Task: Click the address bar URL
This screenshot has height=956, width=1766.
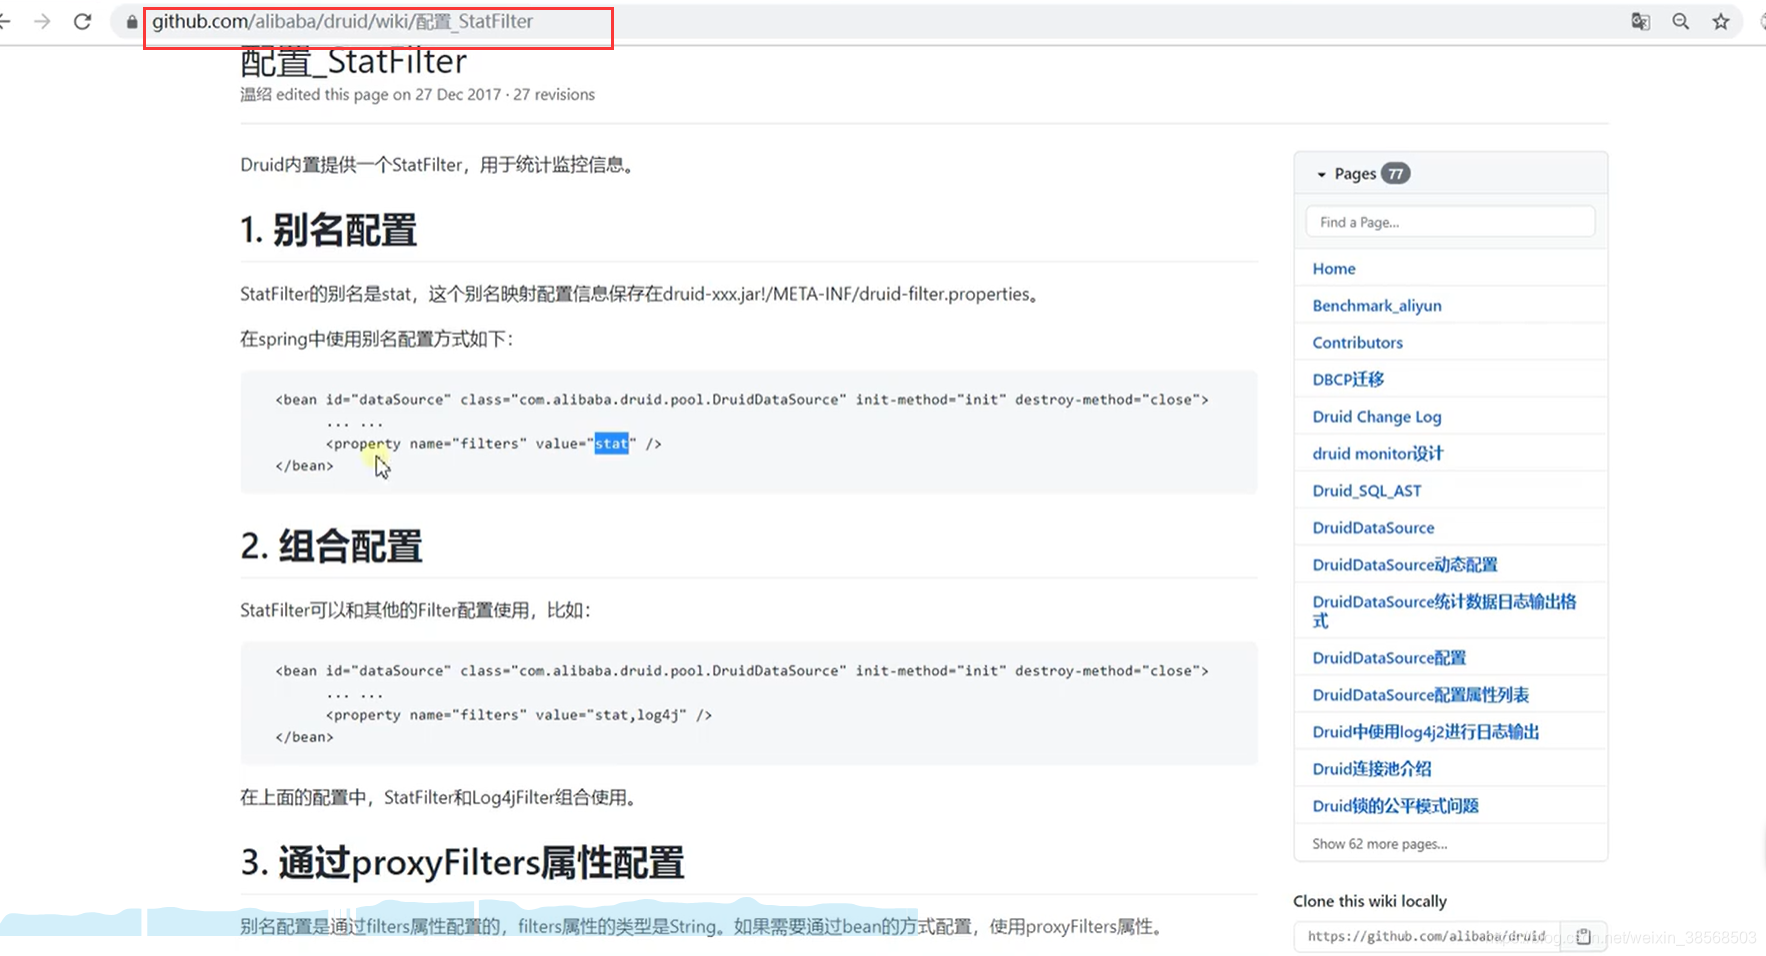Action: pyautogui.click(x=342, y=21)
